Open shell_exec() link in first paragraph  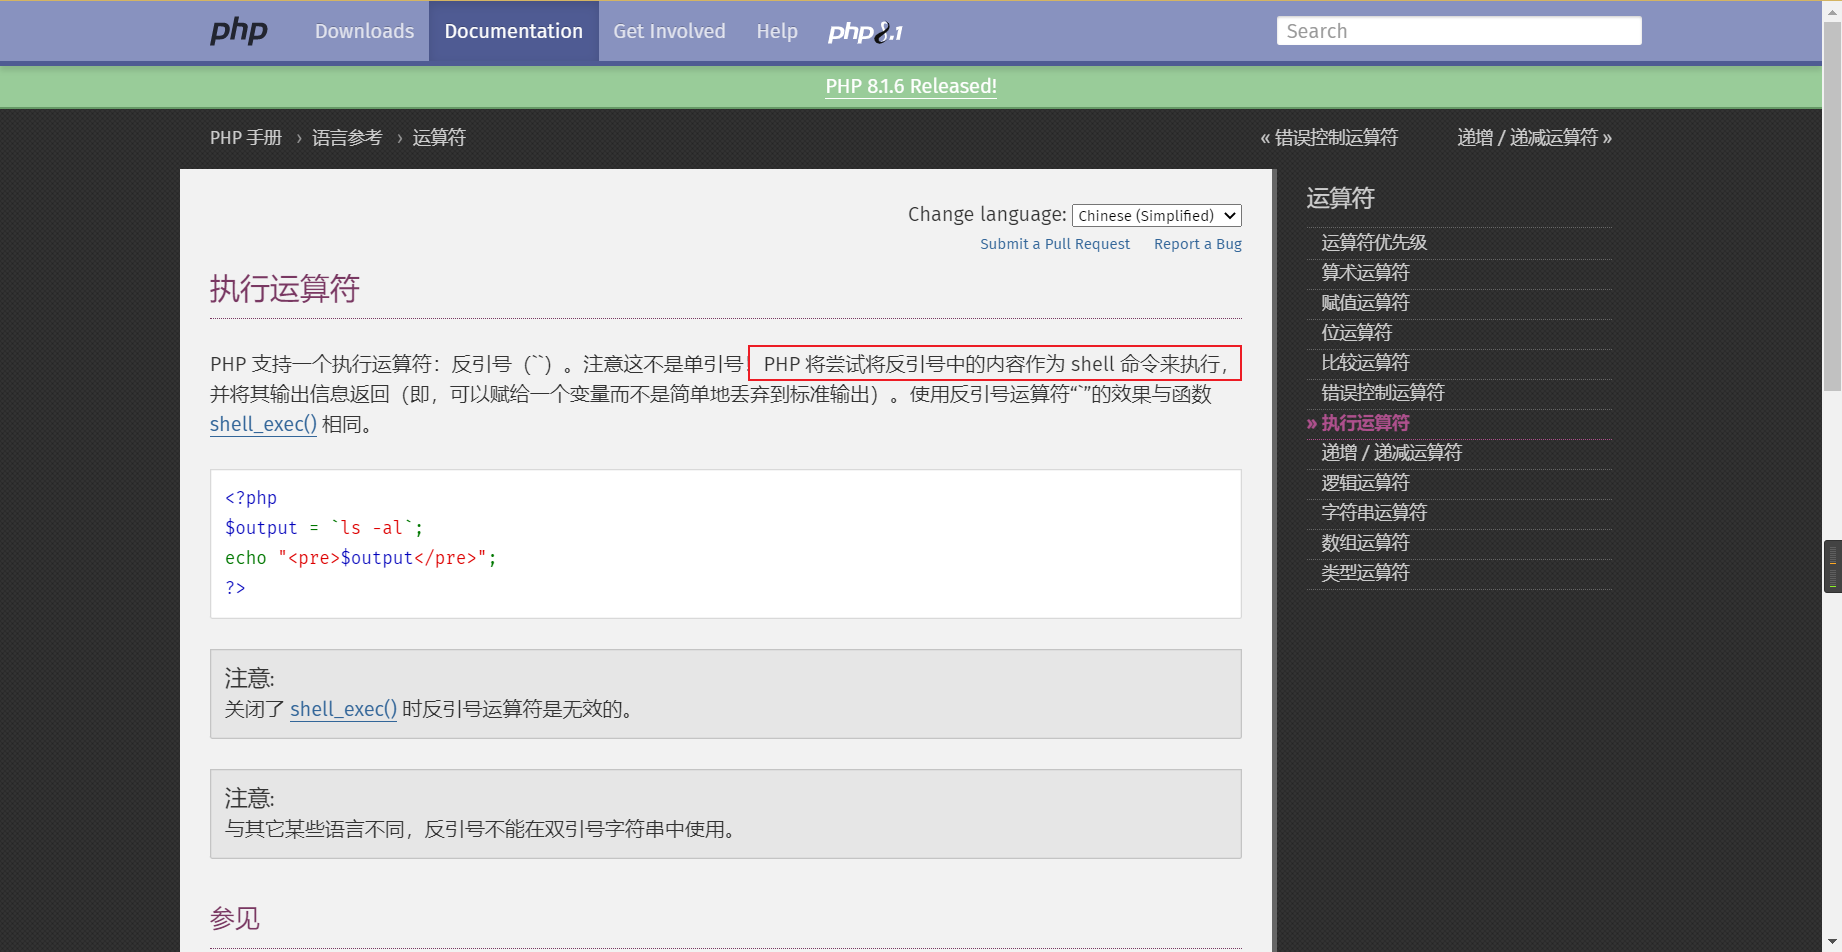263,424
